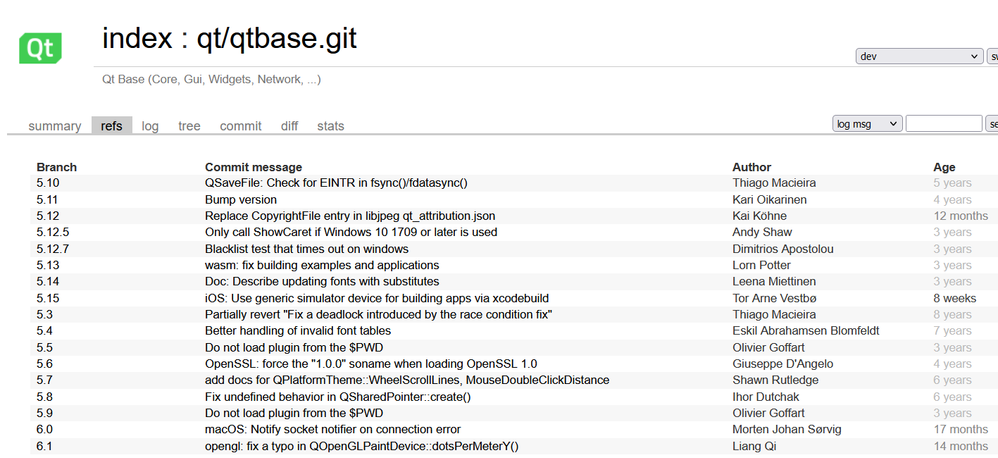
Task: Open the dev branch dropdown
Action: (919, 57)
